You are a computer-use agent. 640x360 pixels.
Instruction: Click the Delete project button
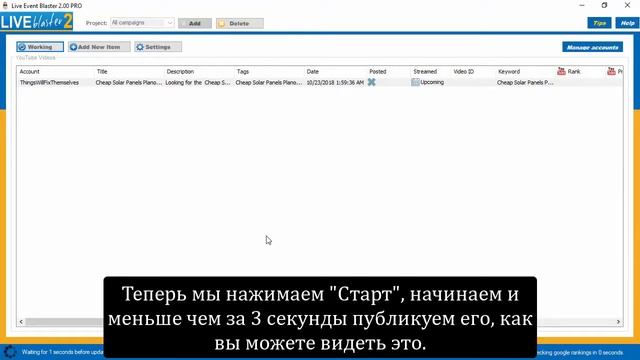[240, 23]
